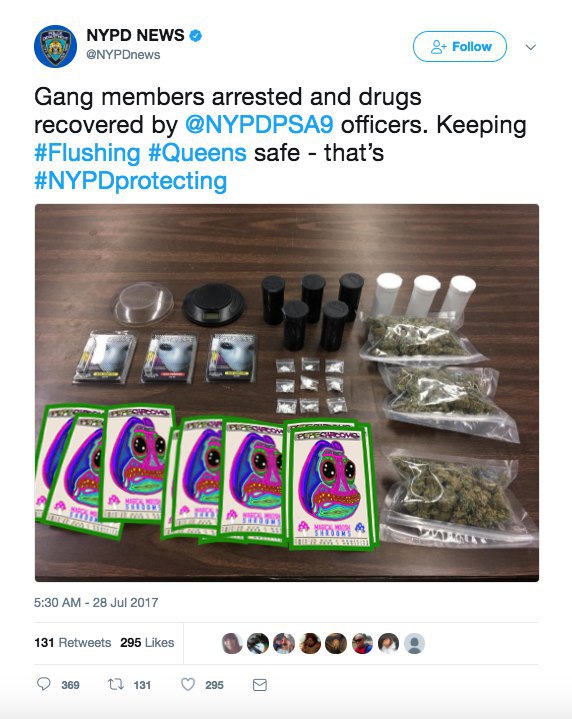Open the #Flushing hashtag
Screen dimensions: 572x719
click(87, 153)
